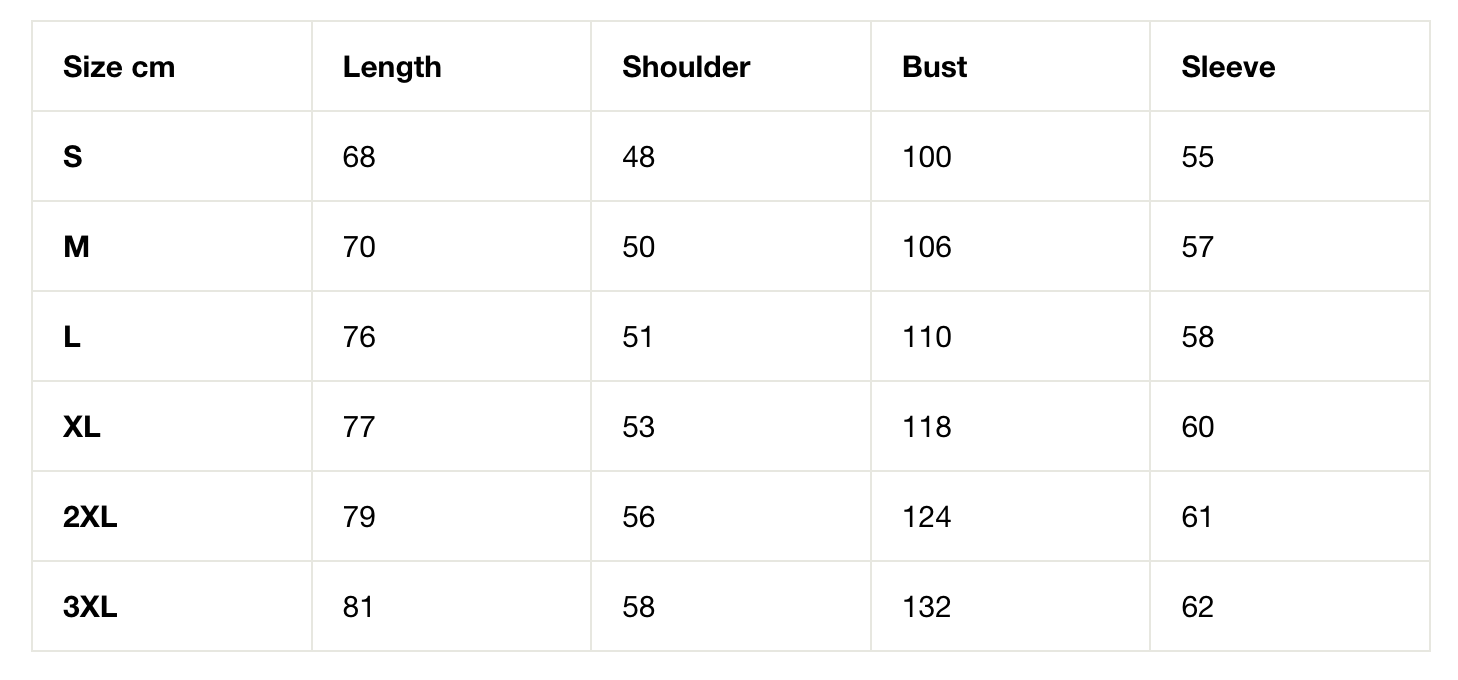The height and width of the screenshot is (680, 1458).
Task: Select the XL size row label
Action: point(82,427)
